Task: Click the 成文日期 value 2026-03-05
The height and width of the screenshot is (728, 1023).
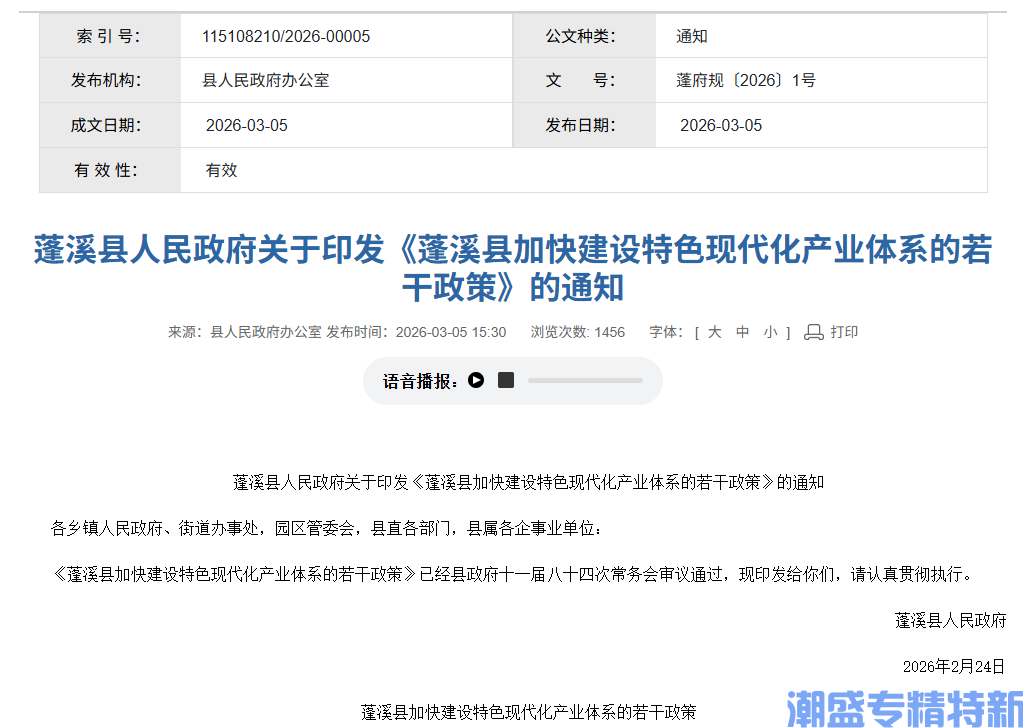Action: 247,125
